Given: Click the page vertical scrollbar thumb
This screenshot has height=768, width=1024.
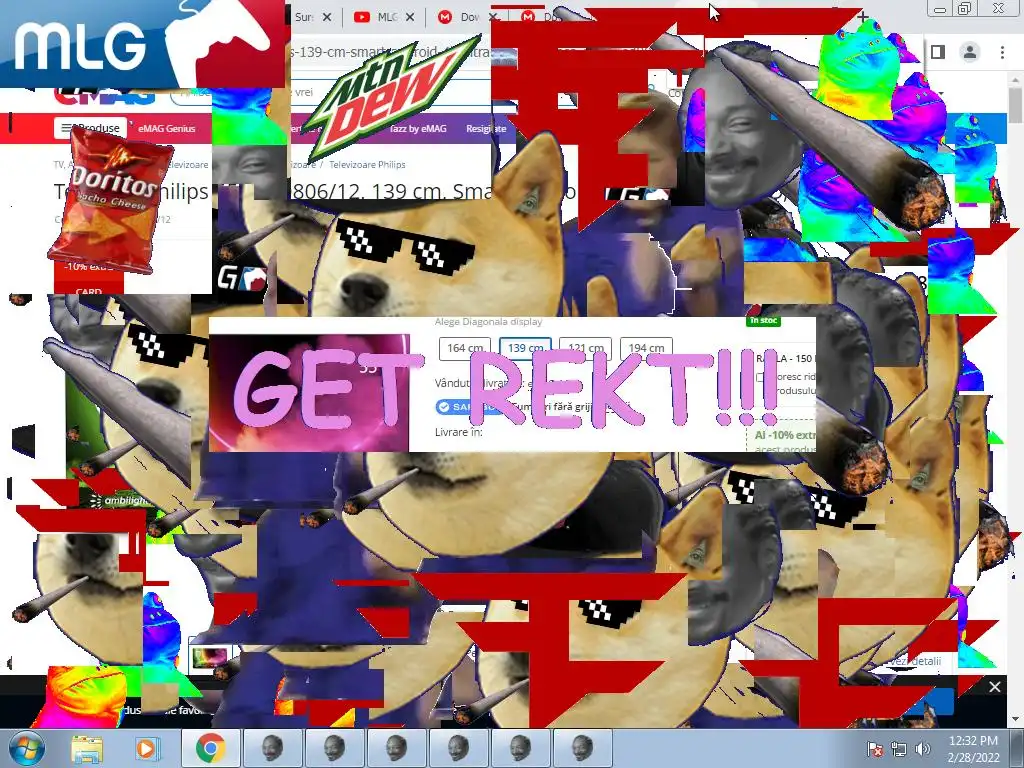Looking at the screenshot, I should [1016, 106].
